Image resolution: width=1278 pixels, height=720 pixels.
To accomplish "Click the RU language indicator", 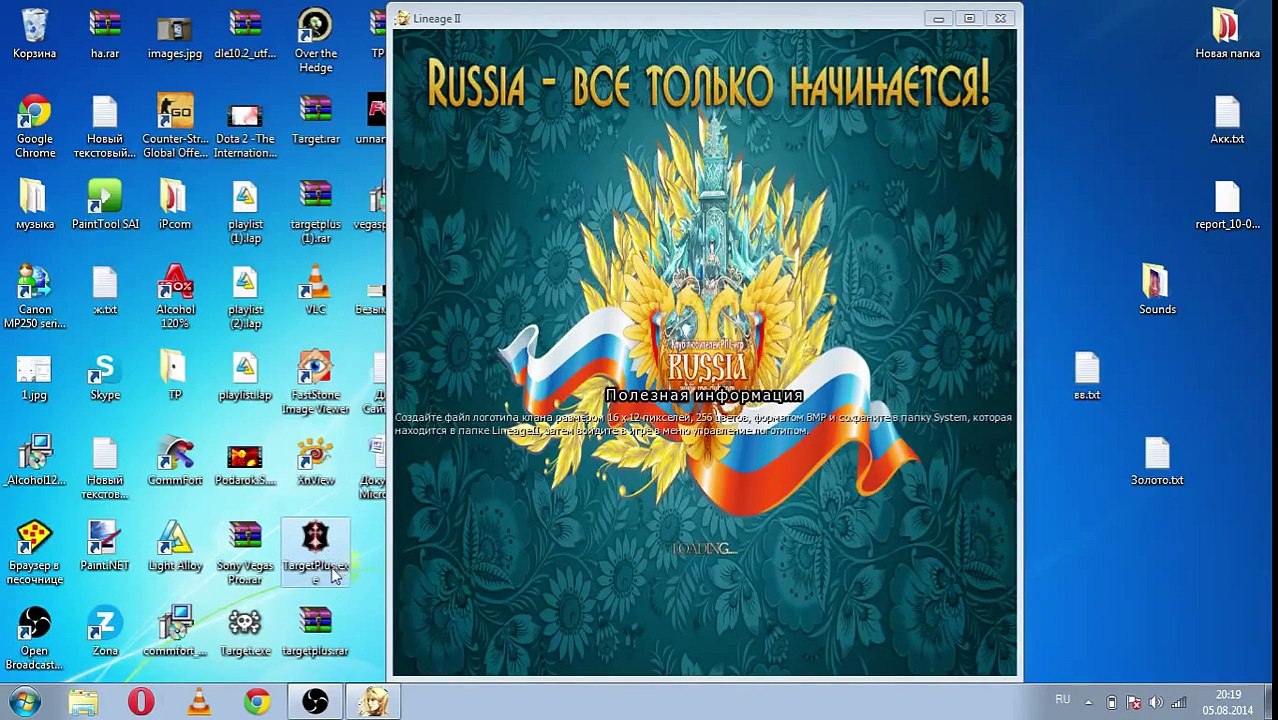I will (1063, 700).
